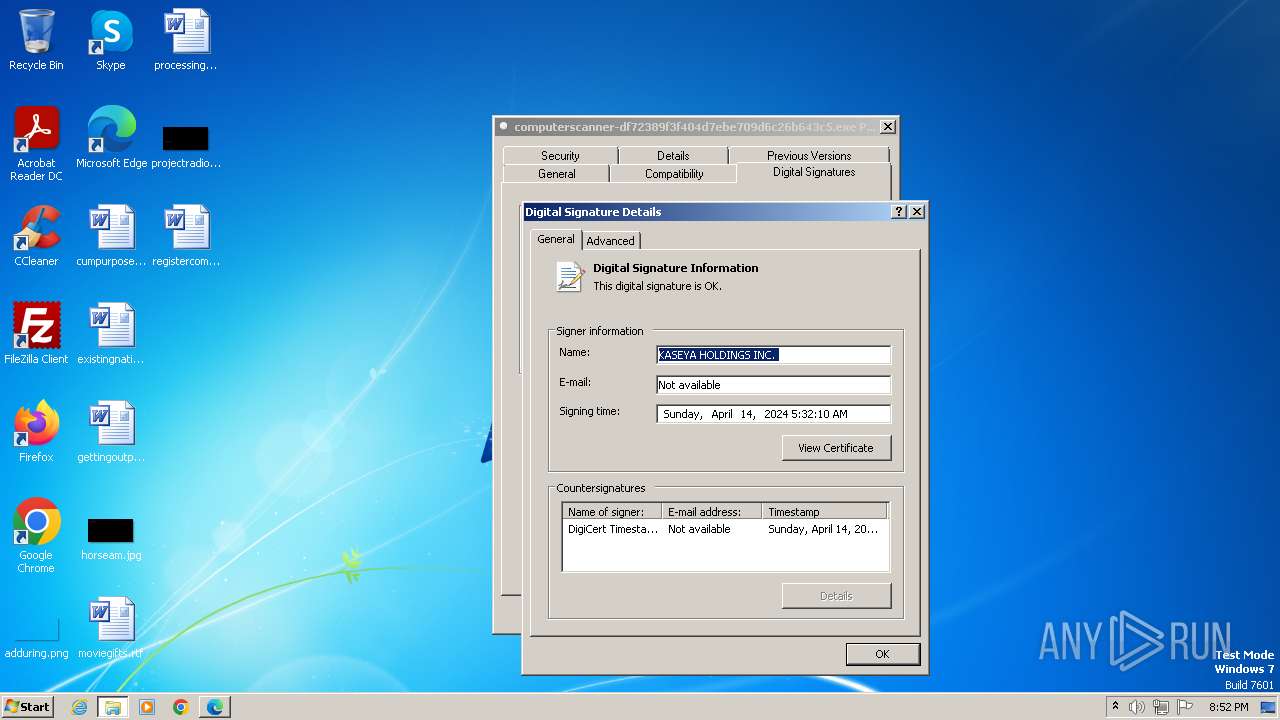The width and height of the screenshot is (1280, 720).
Task: Click the digital signature certificate icon
Action: [x=570, y=277]
